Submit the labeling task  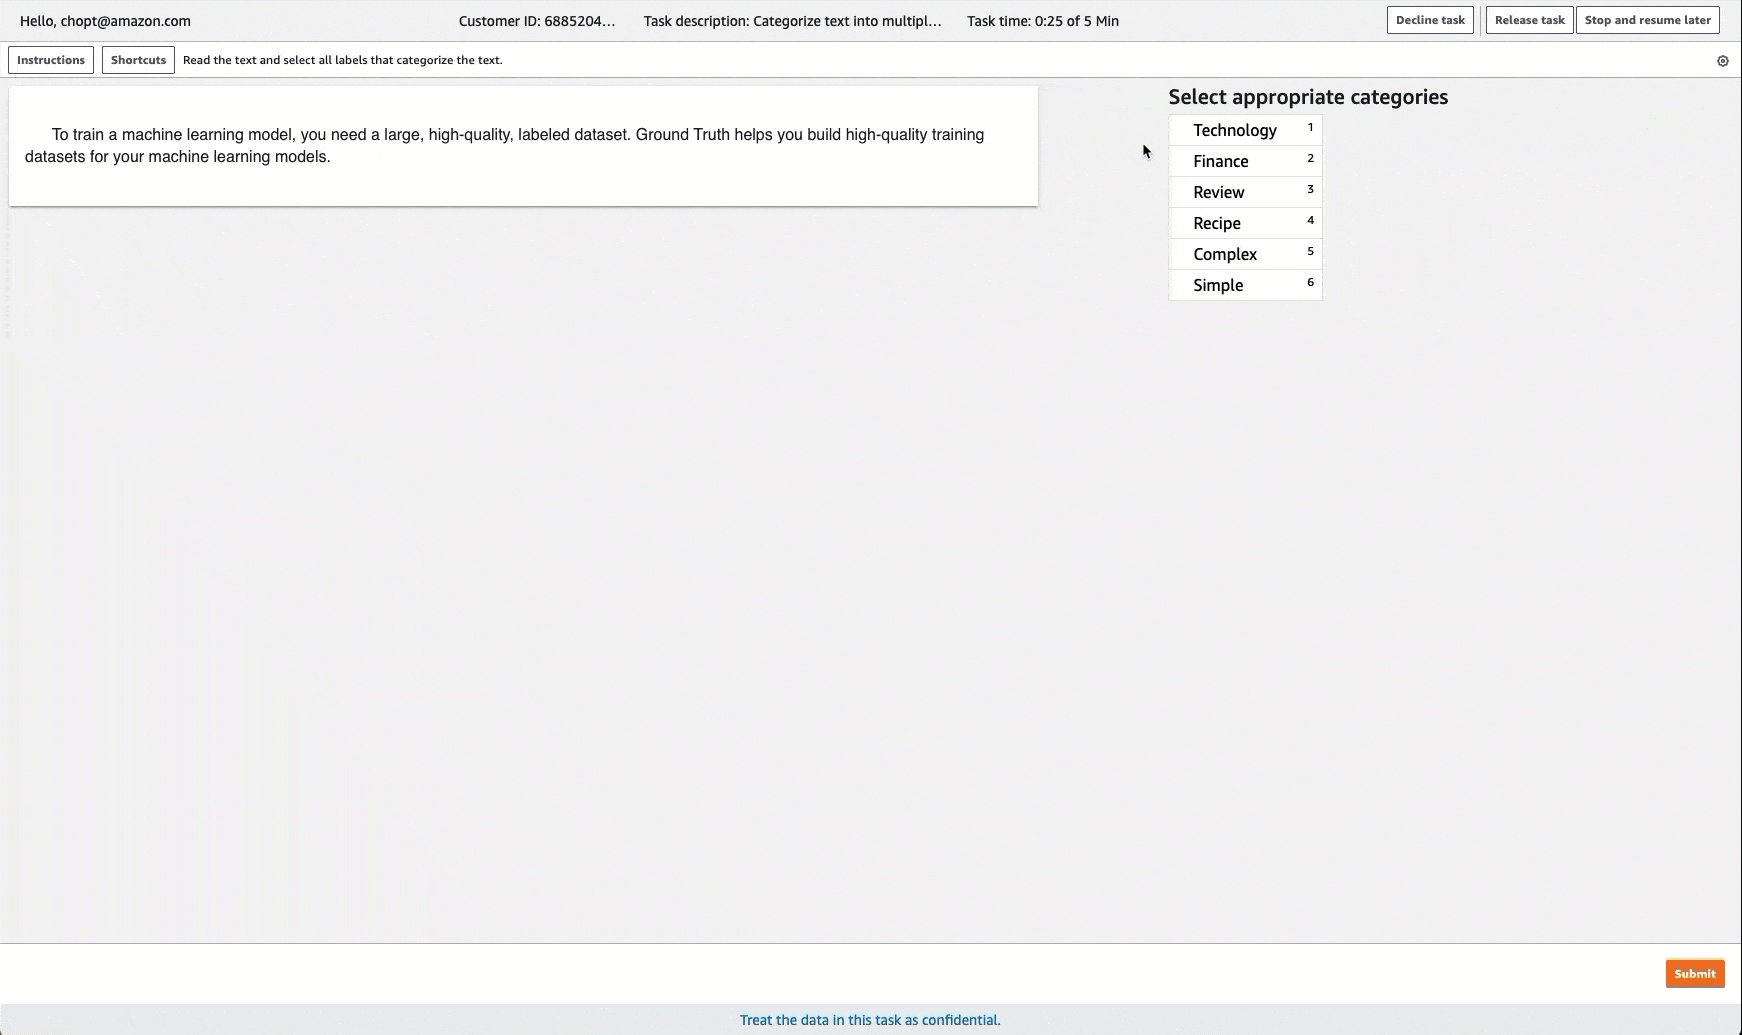[1694, 973]
